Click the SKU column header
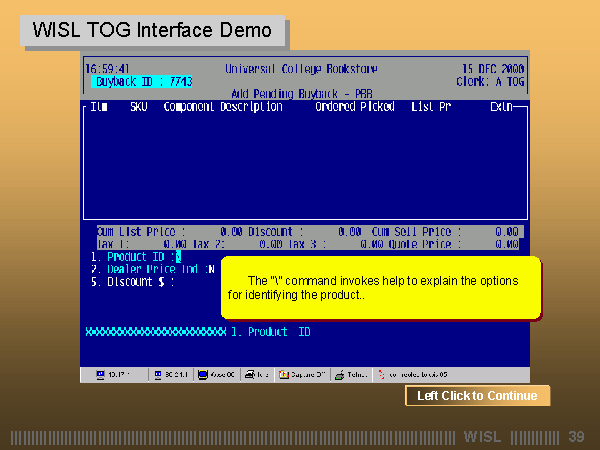 pyautogui.click(x=138, y=106)
